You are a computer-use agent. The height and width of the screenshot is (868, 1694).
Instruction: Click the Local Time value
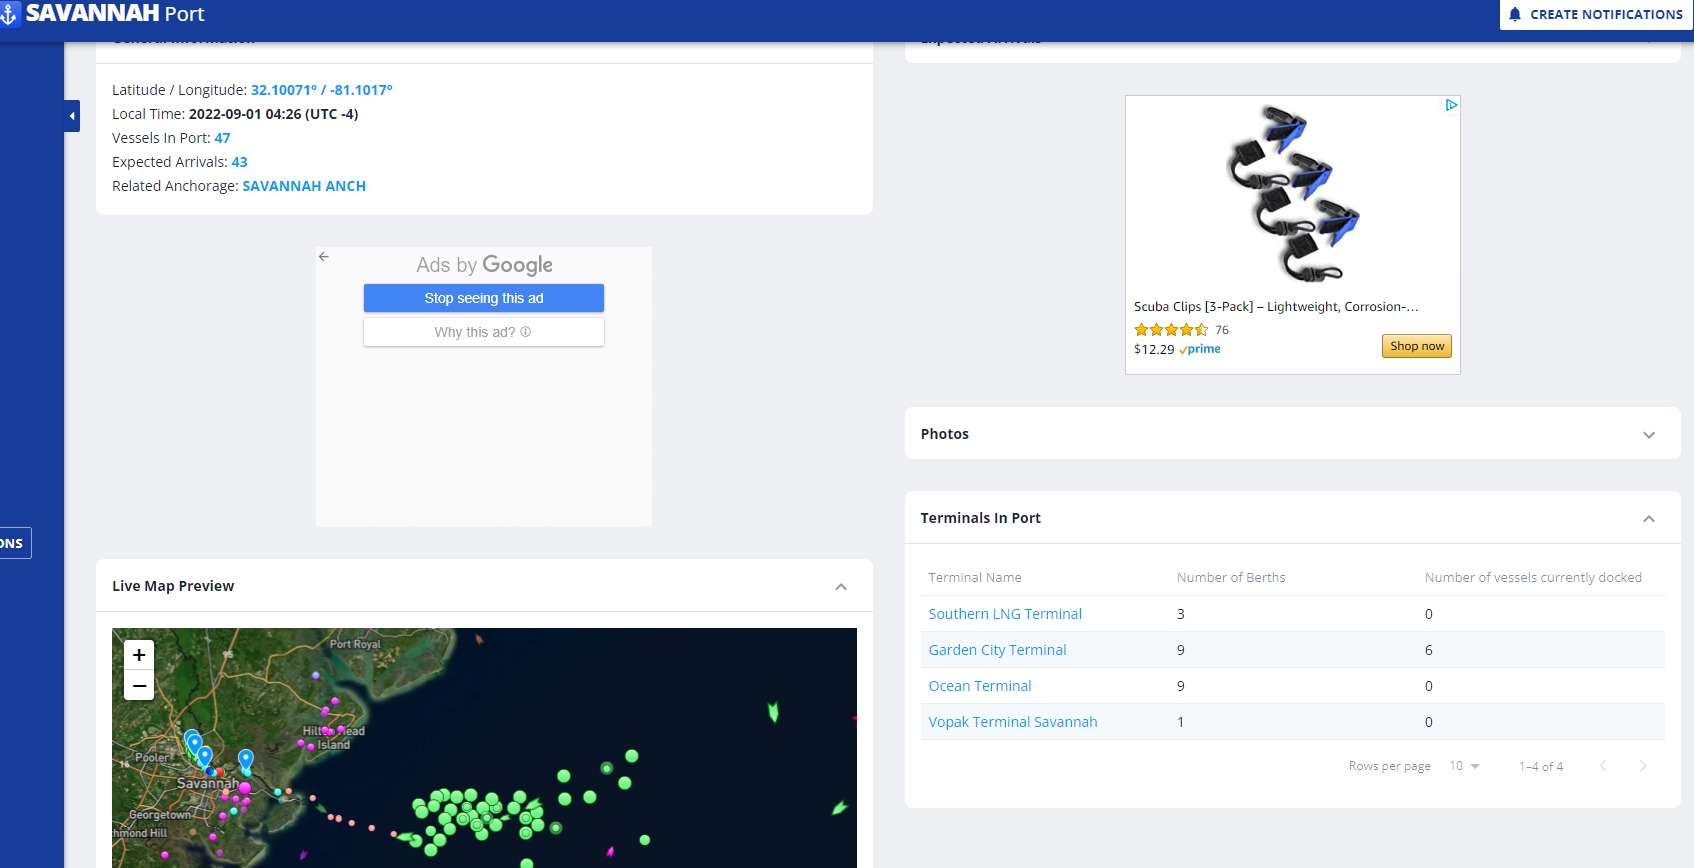(x=273, y=114)
